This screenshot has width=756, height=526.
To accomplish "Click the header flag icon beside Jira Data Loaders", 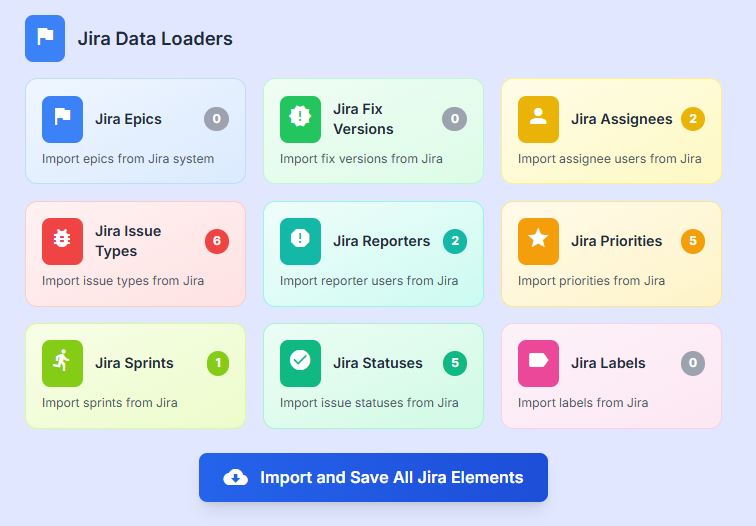I will [45, 38].
